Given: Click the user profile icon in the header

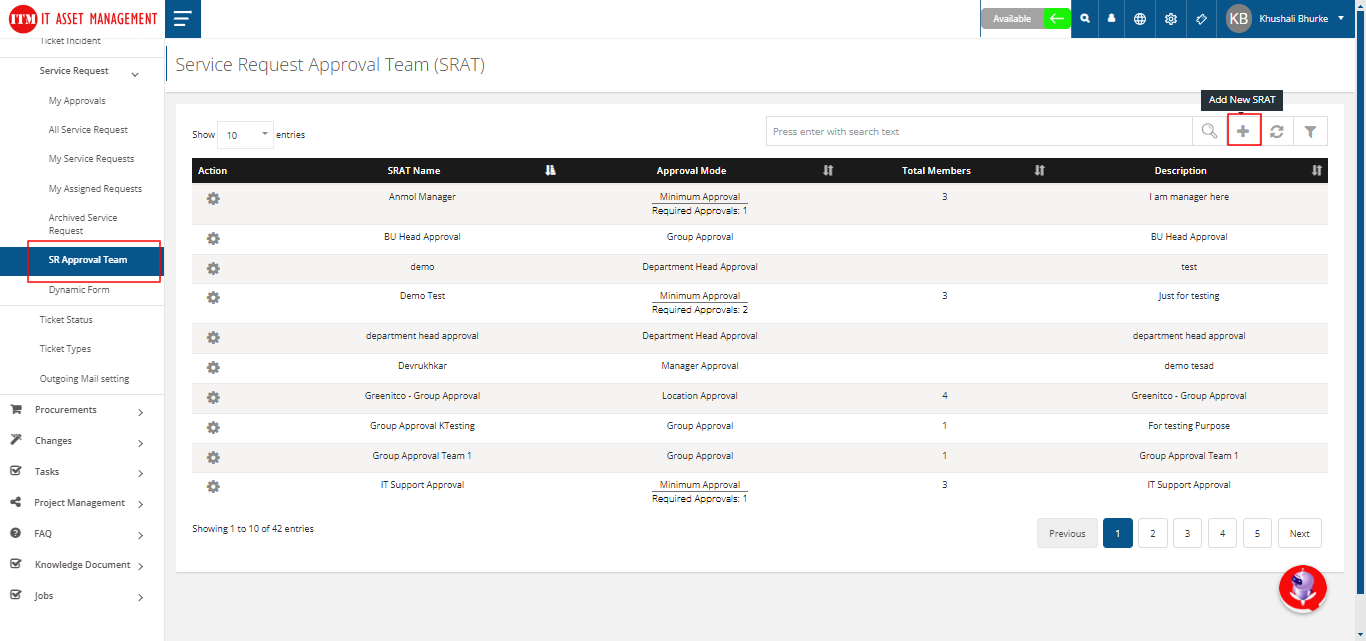Looking at the screenshot, I should [x=1112, y=19].
